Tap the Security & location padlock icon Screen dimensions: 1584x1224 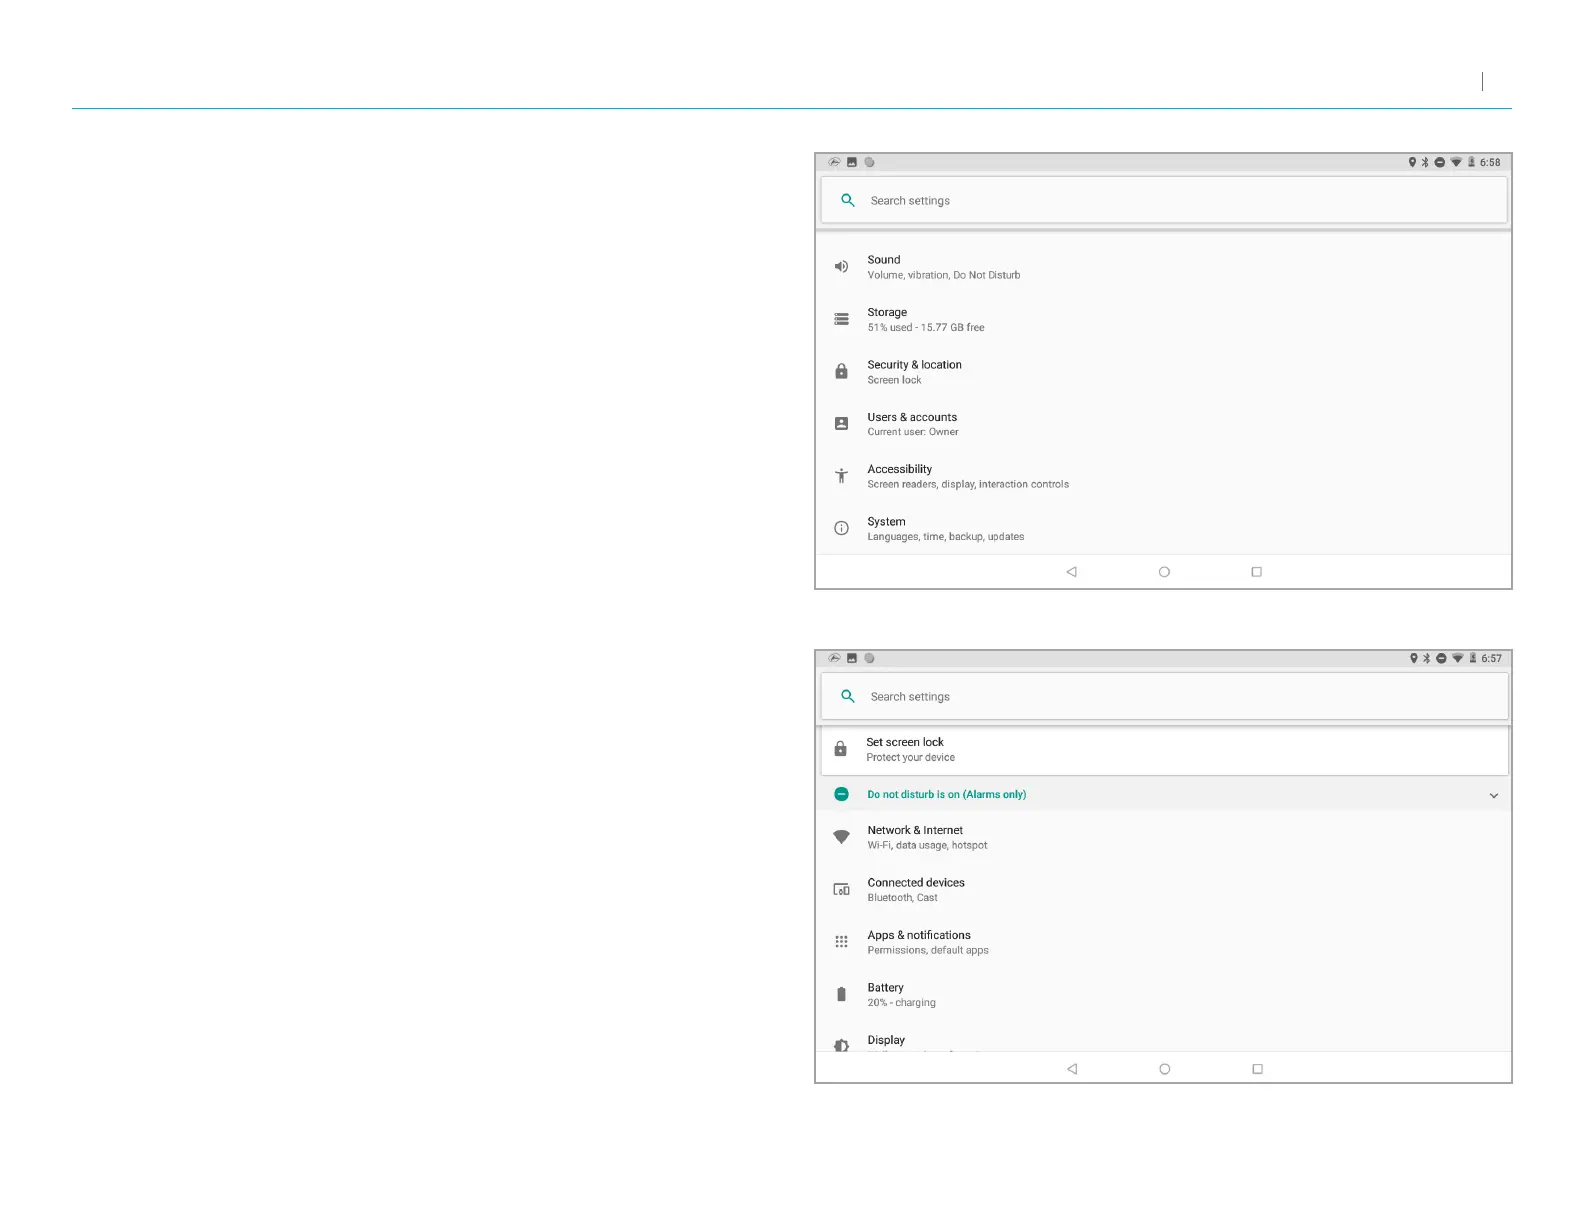click(x=841, y=371)
